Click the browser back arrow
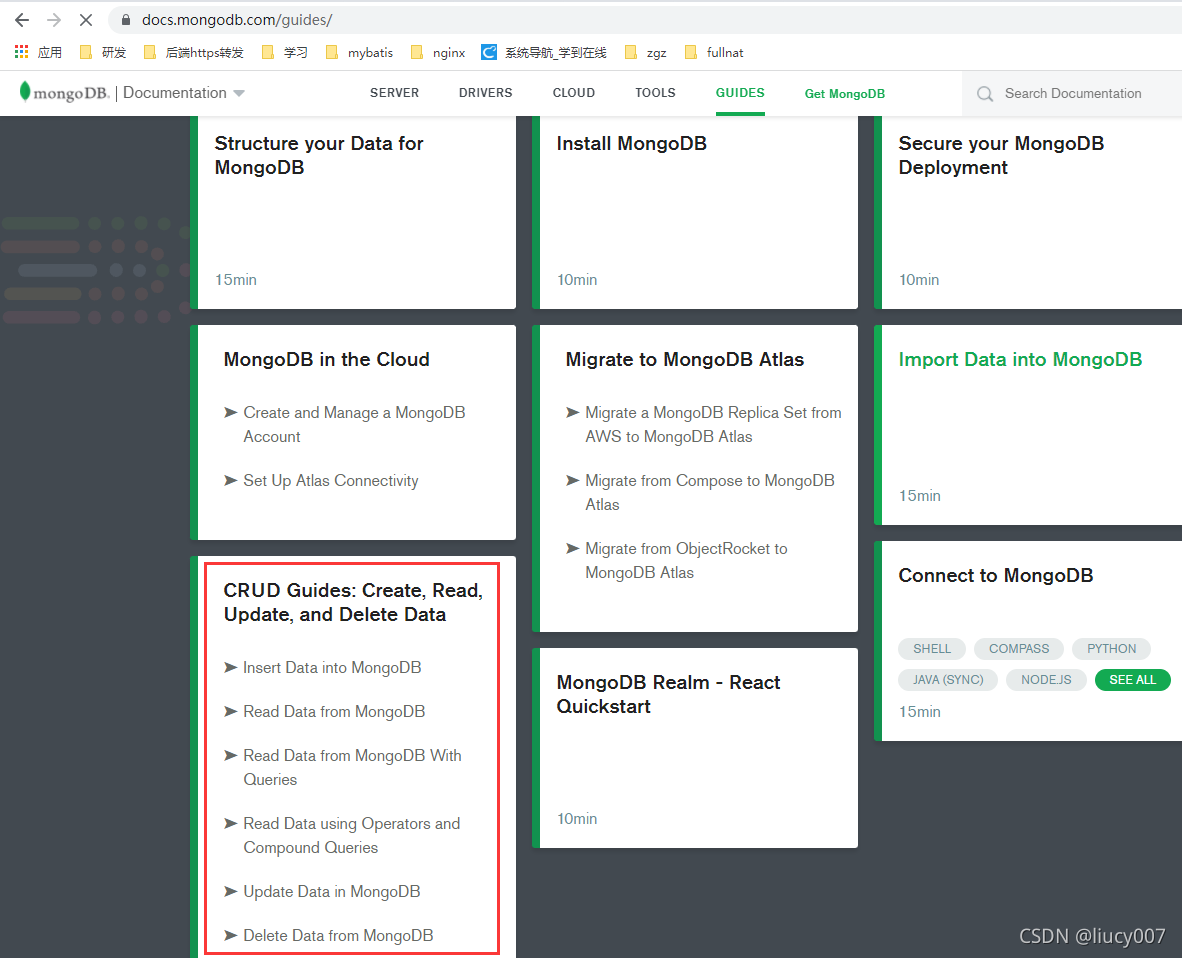 [22, 20]
